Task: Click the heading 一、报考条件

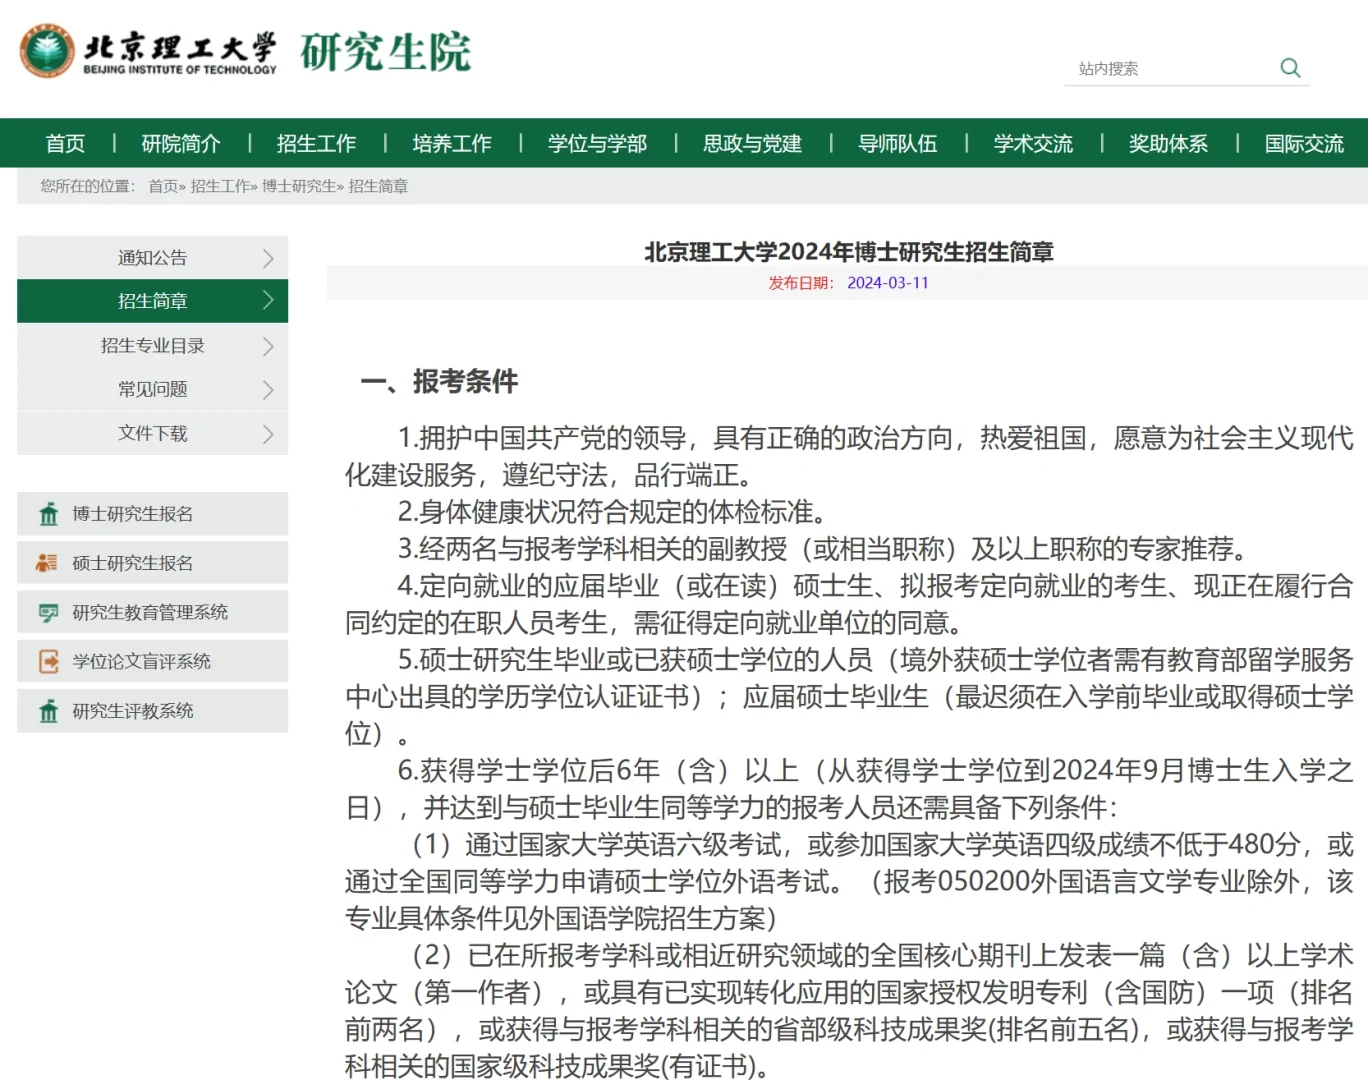Action: (x=439, y=381)
